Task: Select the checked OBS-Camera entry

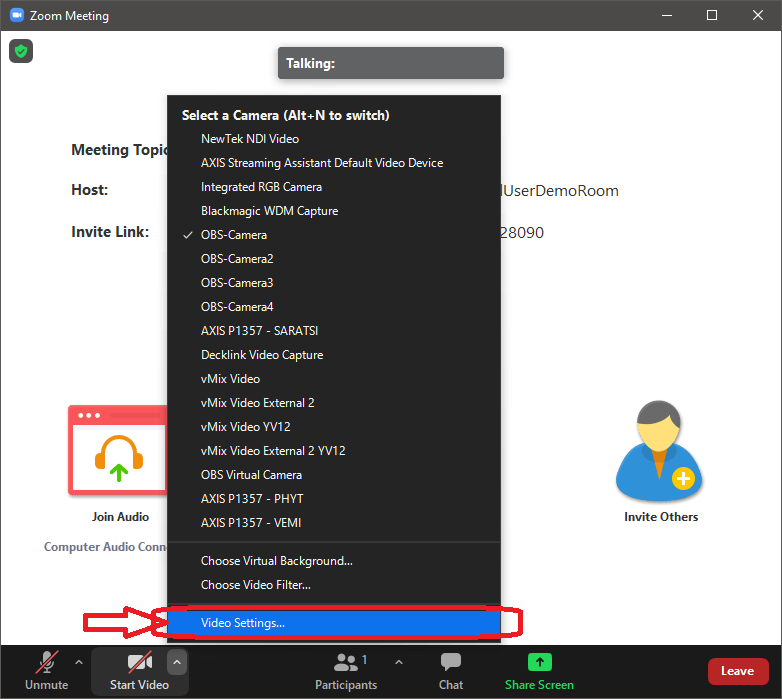Action: 334,235
